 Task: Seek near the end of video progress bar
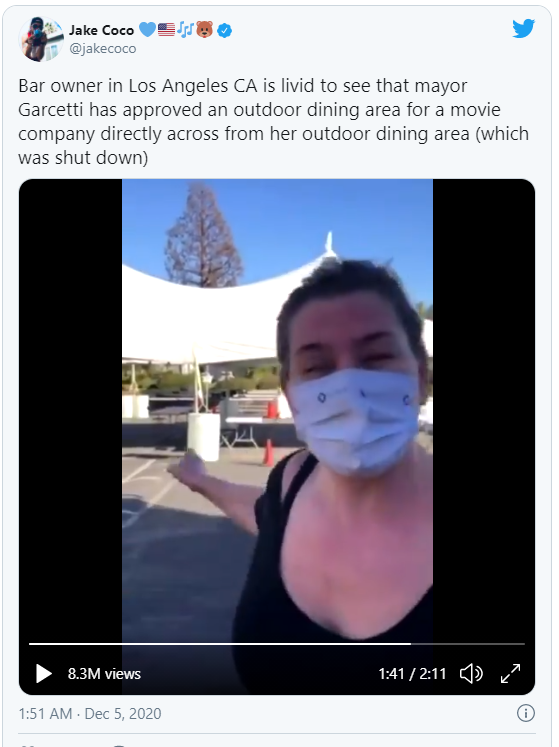click(517, 644)
